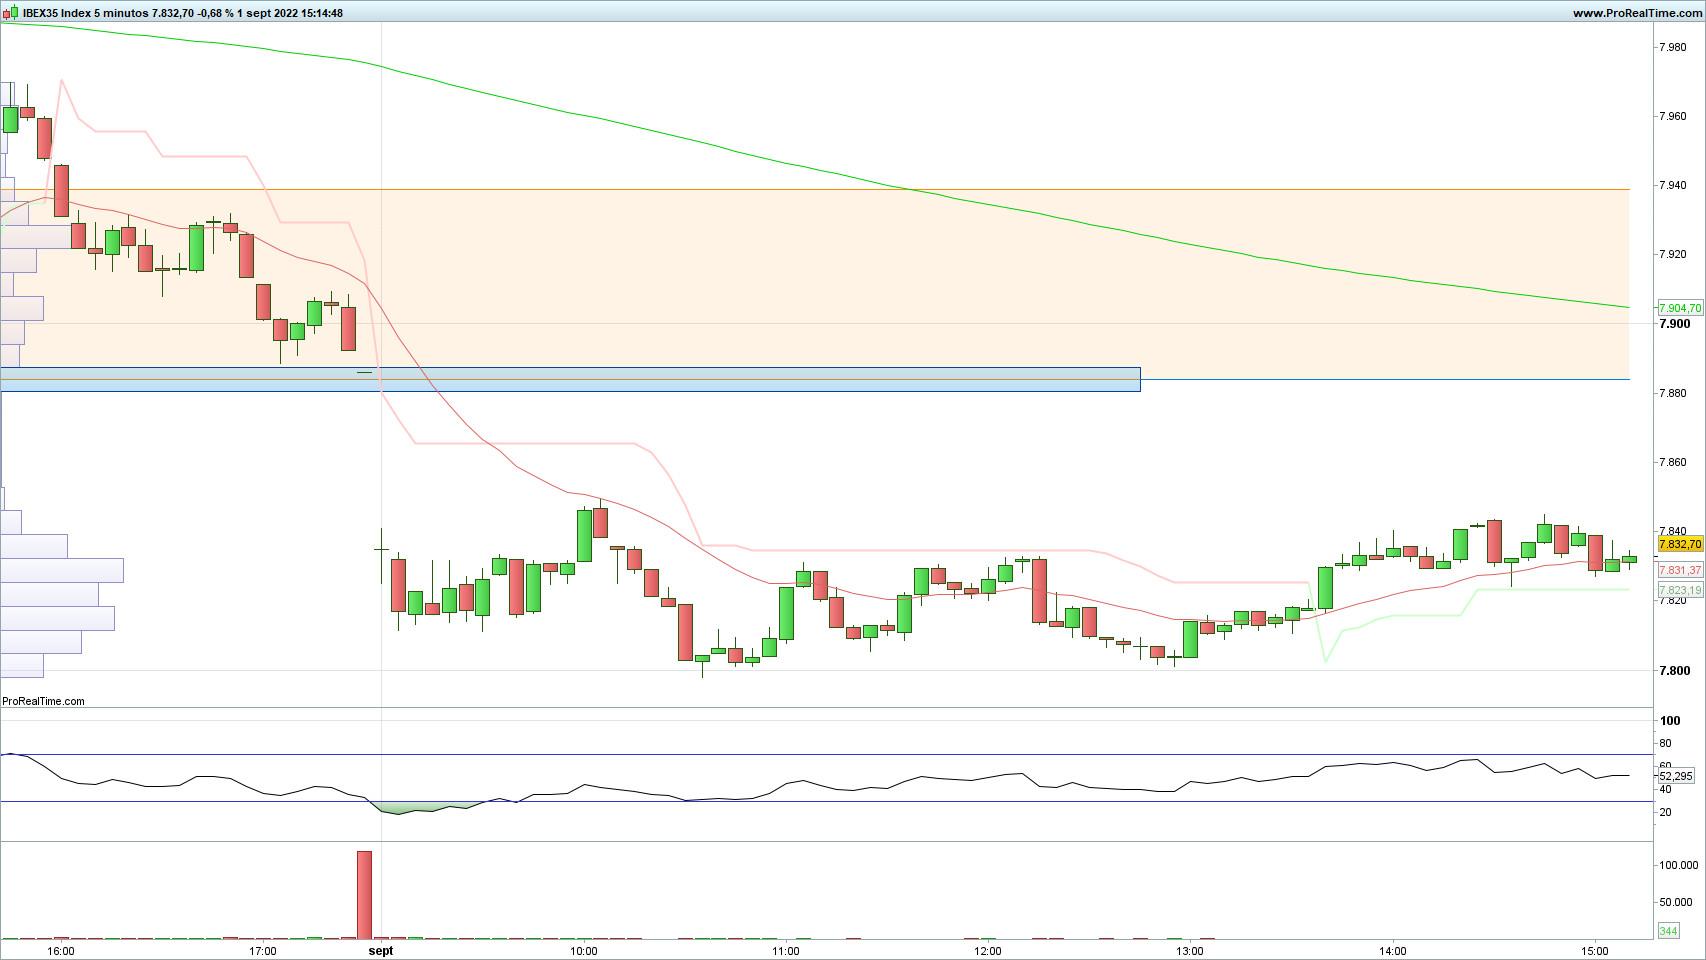Click the 100.000 volume scale label
The height and width of the screenshot is (960, 1706).
pos(1678,865)
